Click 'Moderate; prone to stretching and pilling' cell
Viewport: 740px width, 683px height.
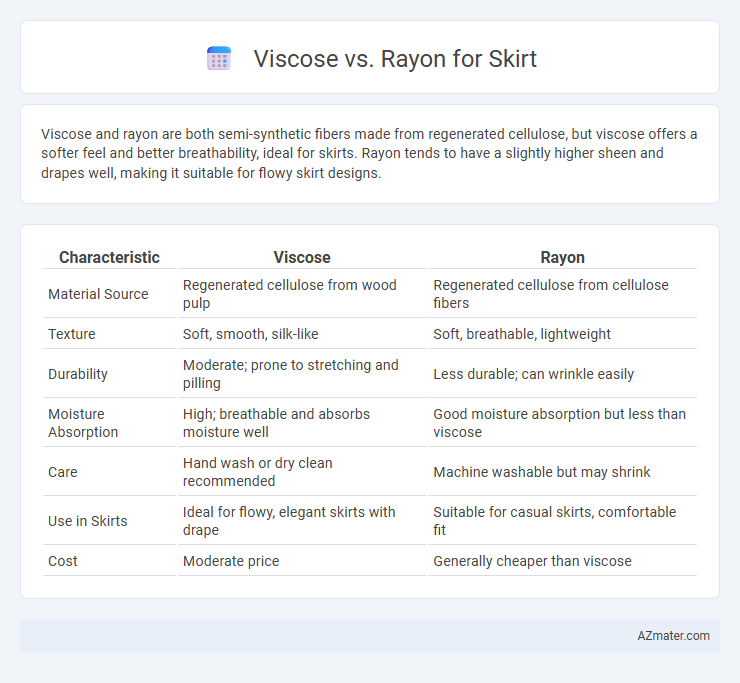pos(302,374)
